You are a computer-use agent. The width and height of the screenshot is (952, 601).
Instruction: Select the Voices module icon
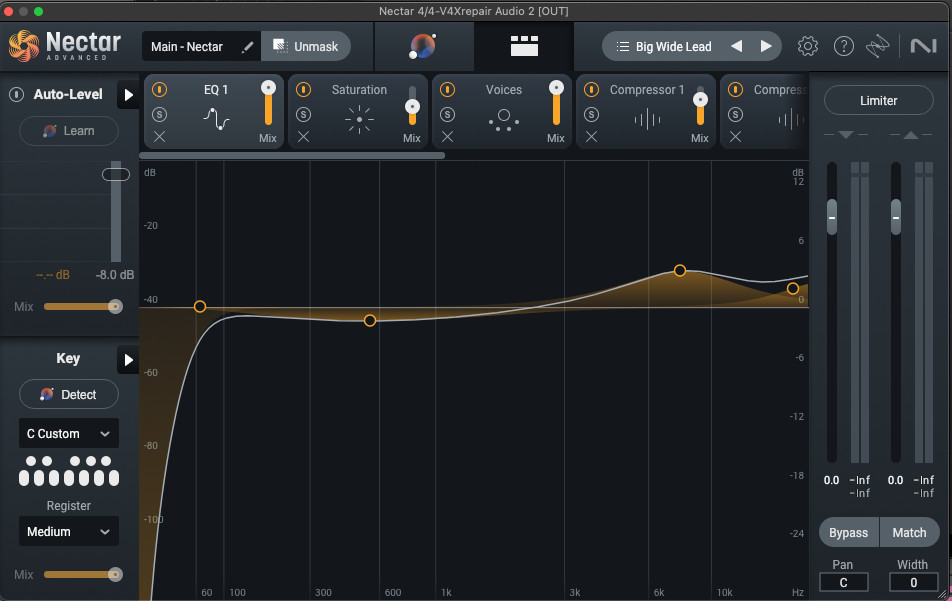503,120
